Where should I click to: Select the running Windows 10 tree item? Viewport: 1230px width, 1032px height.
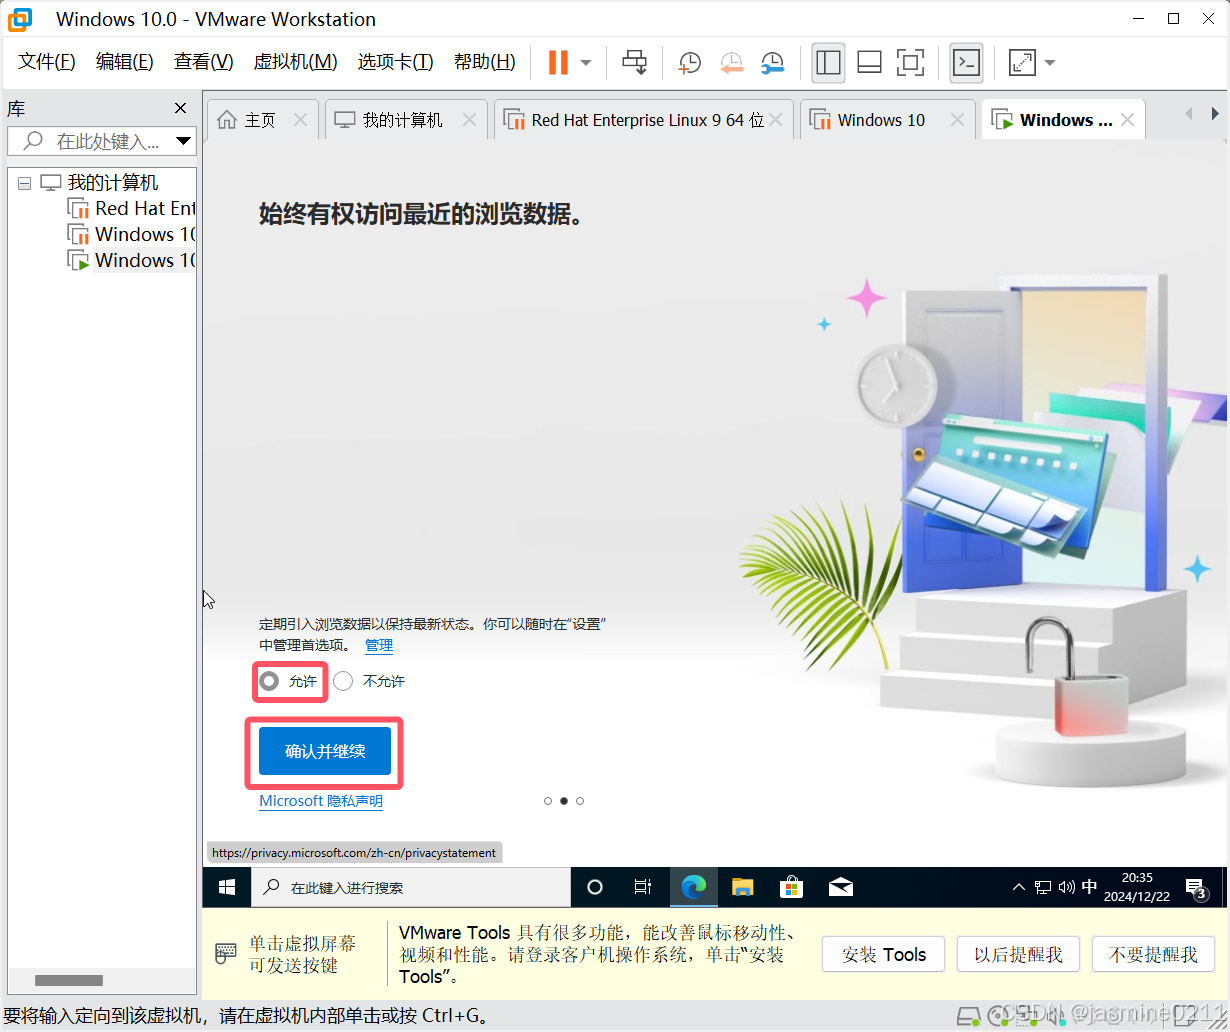tap(131, 260)
